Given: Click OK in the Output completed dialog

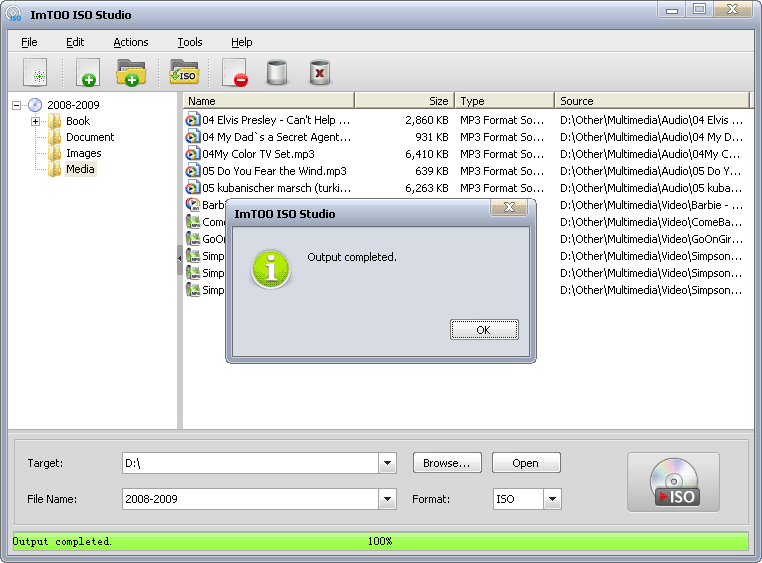Looking at the screenshot, I should click(484, 330).
